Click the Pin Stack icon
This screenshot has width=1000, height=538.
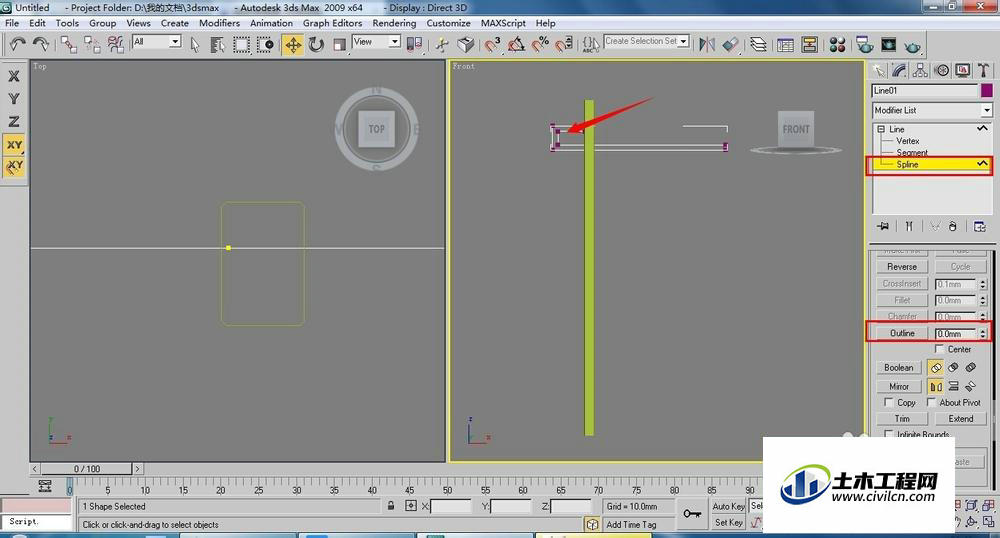pyautogui.click(x=883, y=226)
